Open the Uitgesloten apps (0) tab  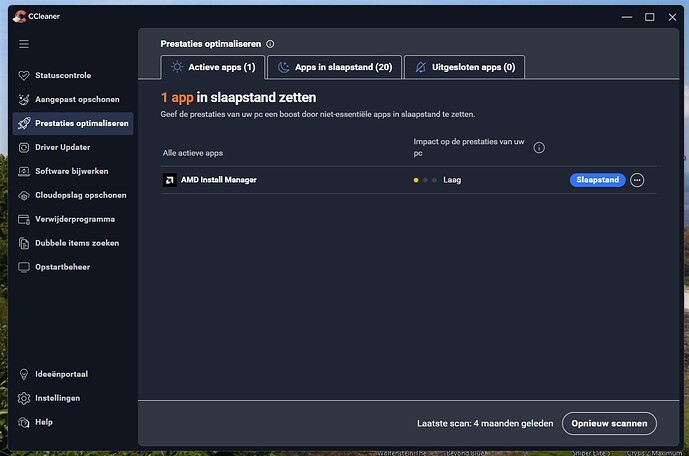pyautogui.click(x=464, y=67)
